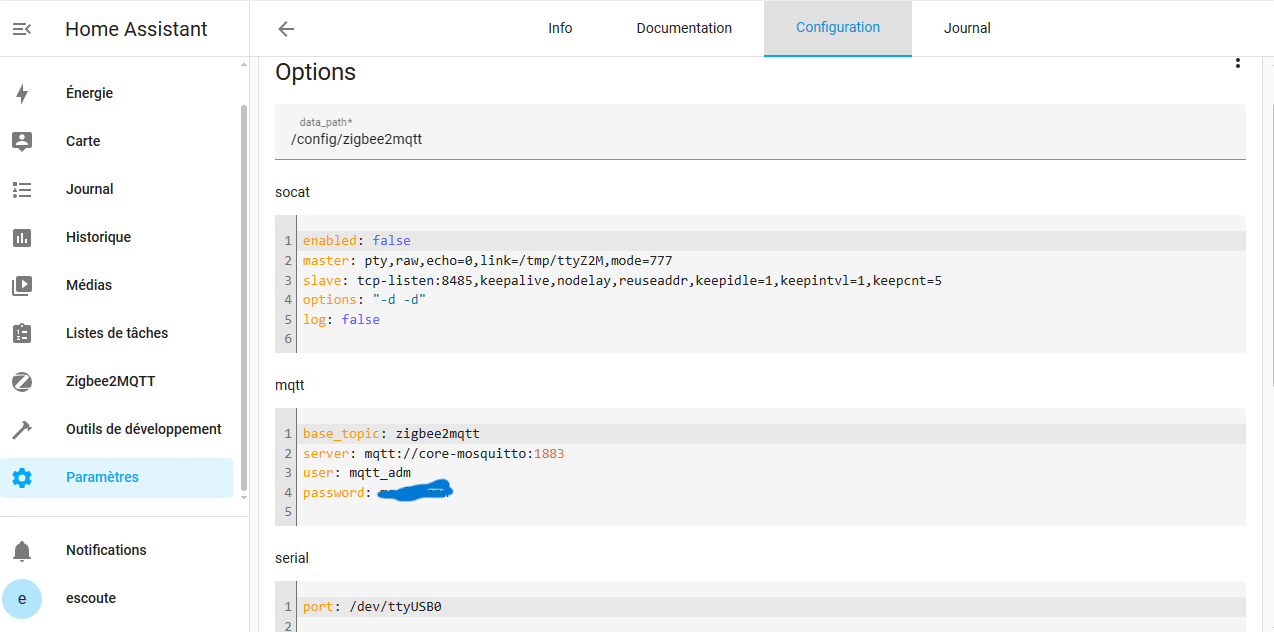Open the Paramètres gear icon
The image size is (1274, 632).
point(22,477)
